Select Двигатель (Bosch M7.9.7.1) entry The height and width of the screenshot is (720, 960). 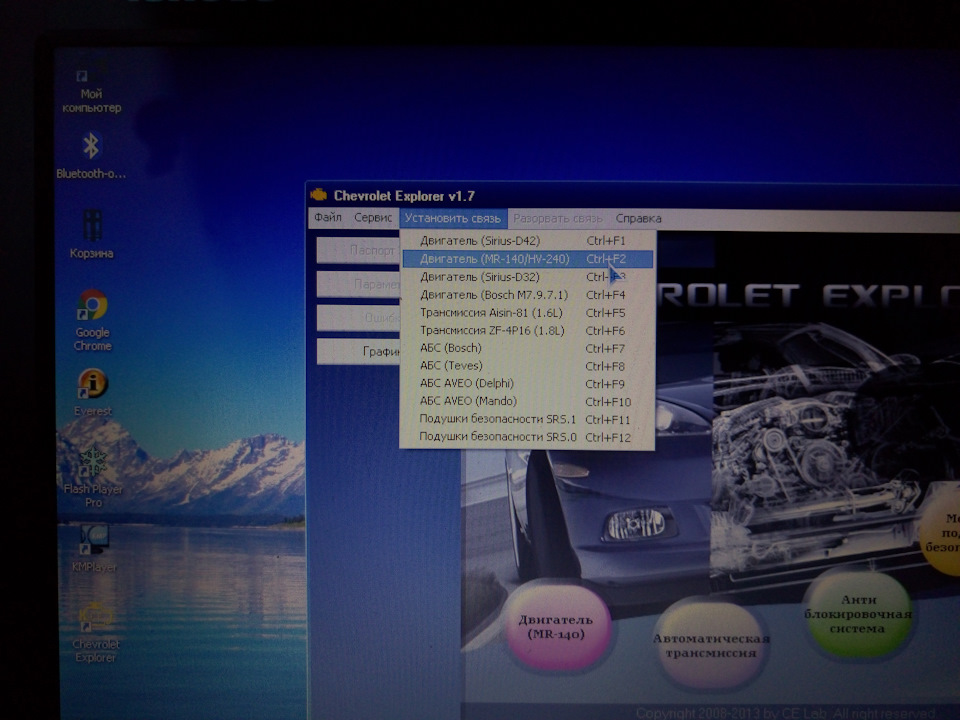tap(527, 294)
